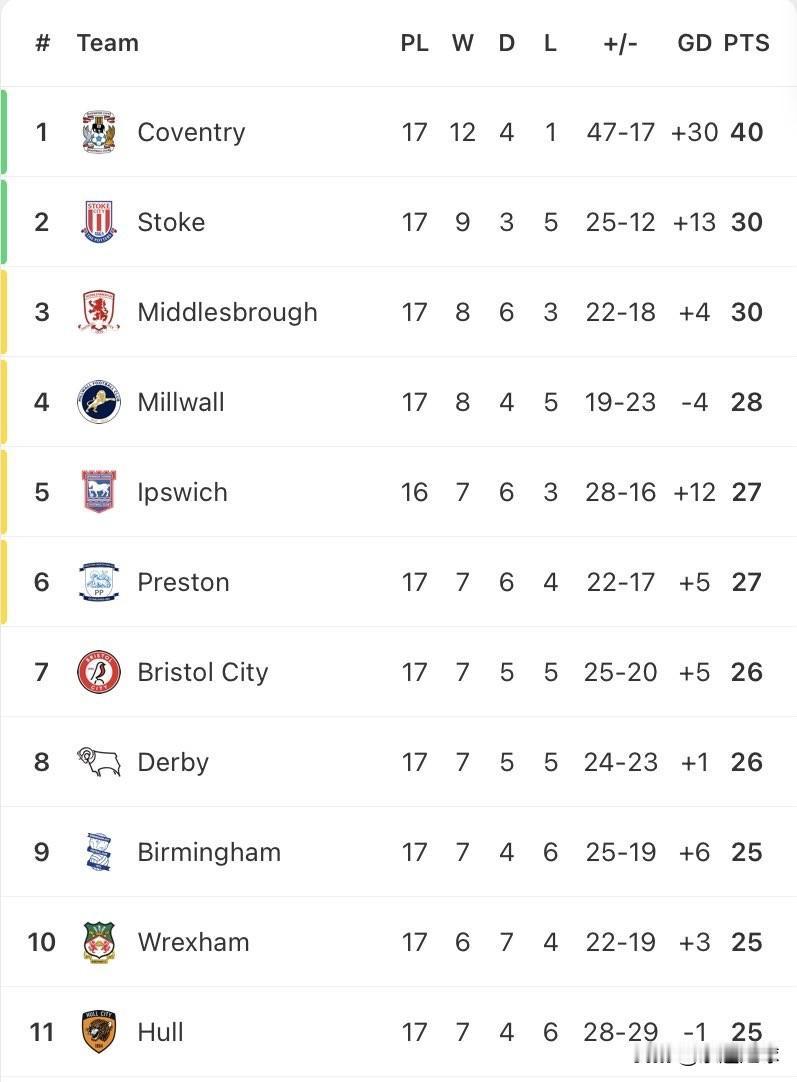Image resolution: width=797 pixels, height=1082 pixels.
Task: Tap the Bristol City red badge
Action: (x=99, y=672)
